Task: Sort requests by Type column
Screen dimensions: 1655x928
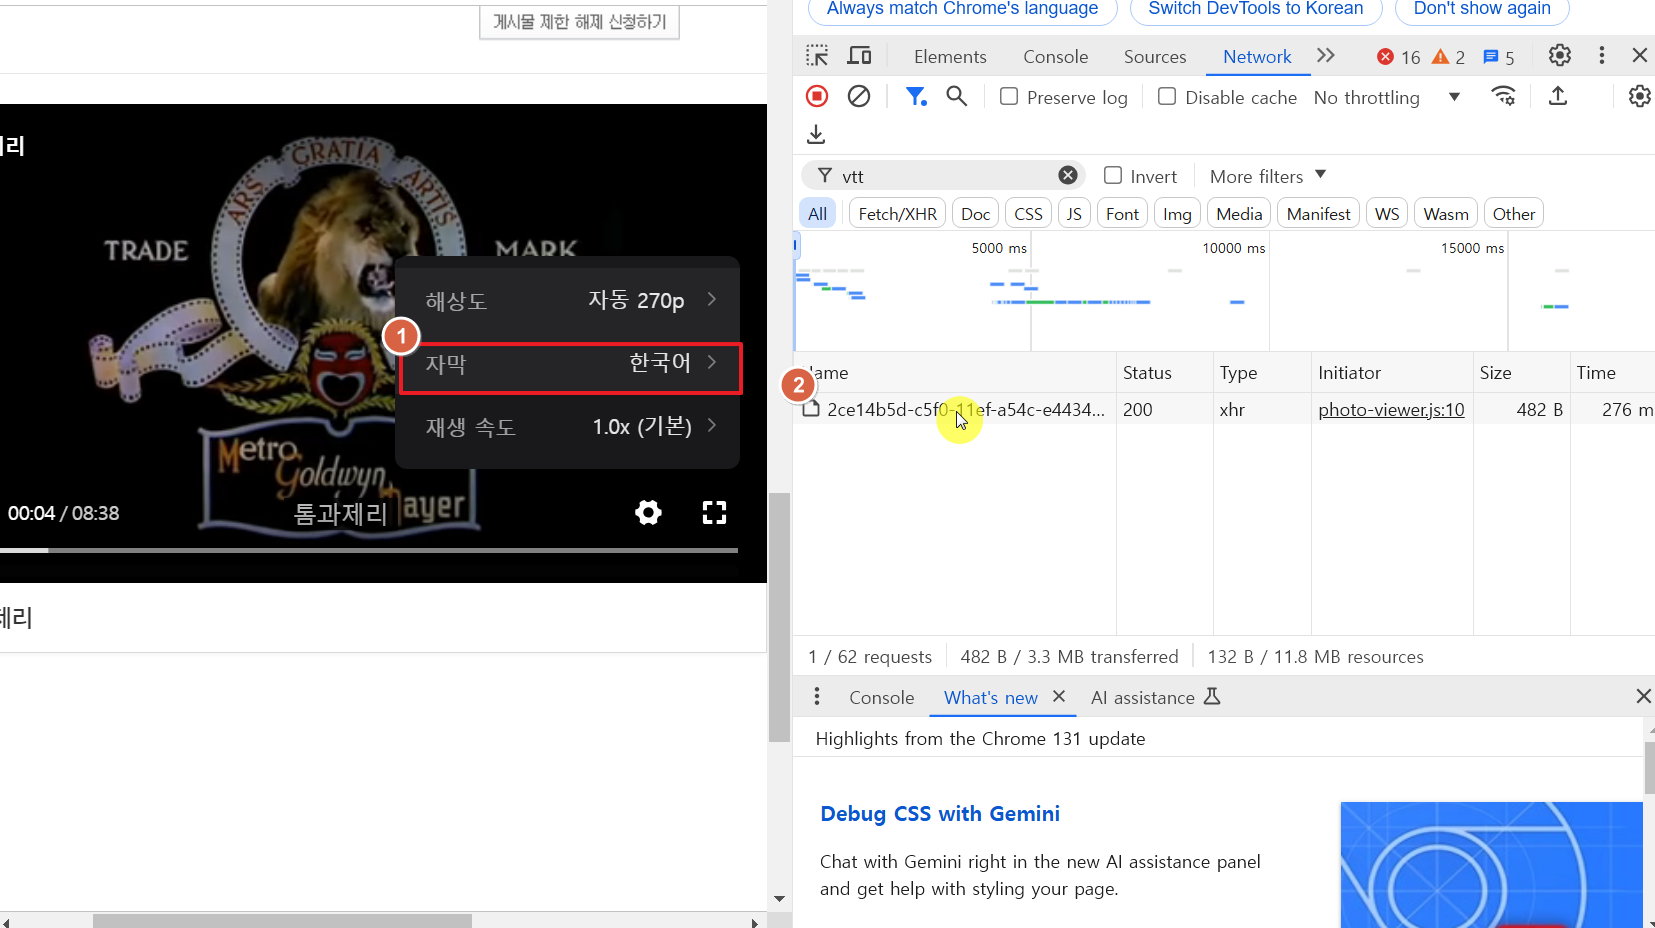Action: pos(1261,372)
